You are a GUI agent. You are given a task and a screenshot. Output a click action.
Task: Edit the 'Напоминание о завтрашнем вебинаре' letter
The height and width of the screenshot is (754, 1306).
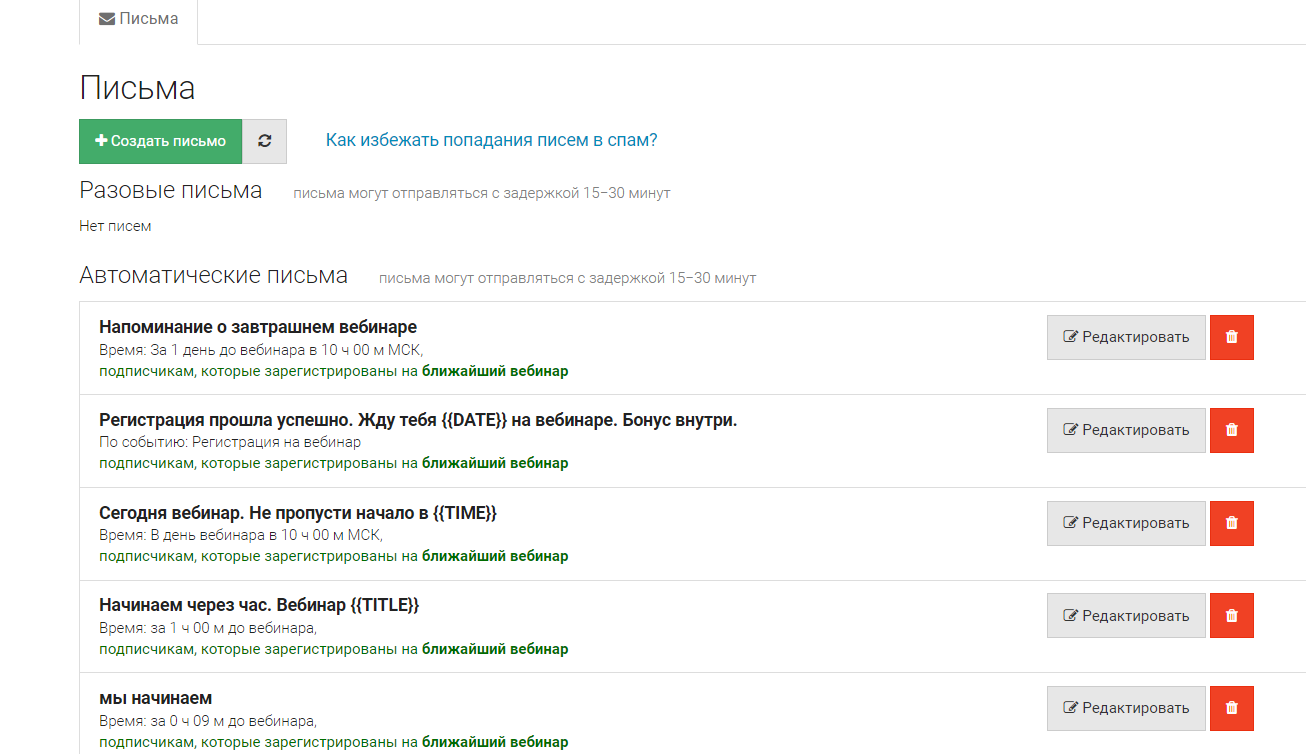pos(1126,337)
